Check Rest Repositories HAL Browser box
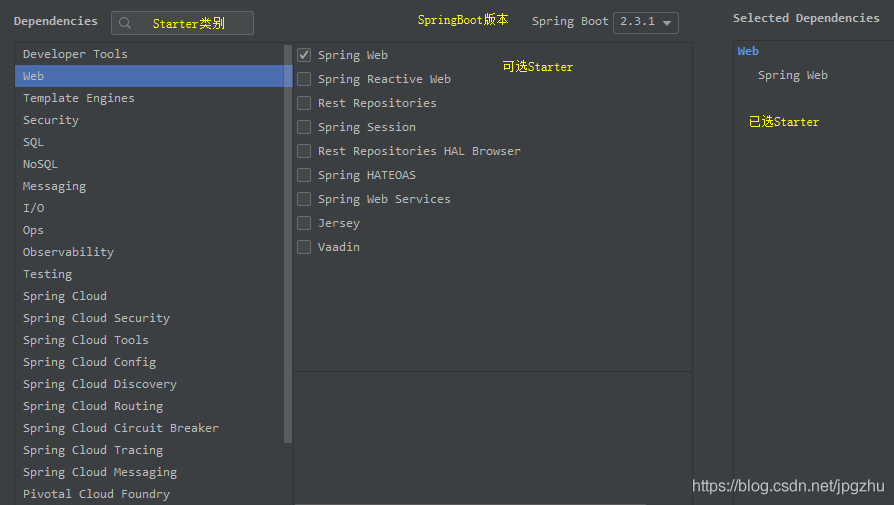894x505 pixels. click(x=304, y=151)
